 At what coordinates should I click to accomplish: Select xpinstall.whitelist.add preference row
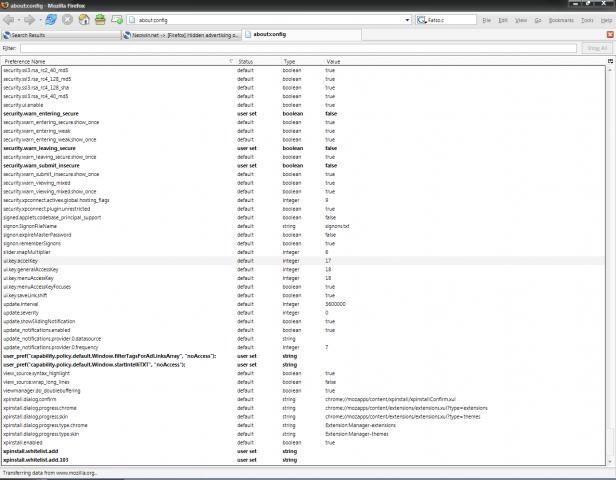click(303, 451)
